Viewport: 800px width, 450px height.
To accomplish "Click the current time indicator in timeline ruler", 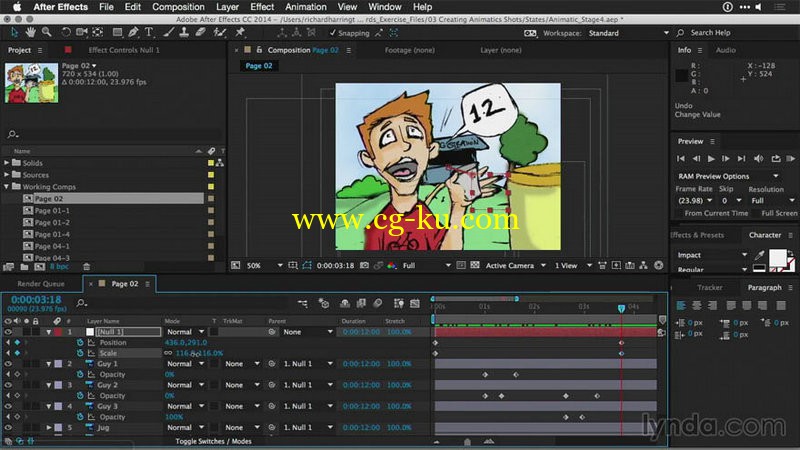I will (621, 308).
